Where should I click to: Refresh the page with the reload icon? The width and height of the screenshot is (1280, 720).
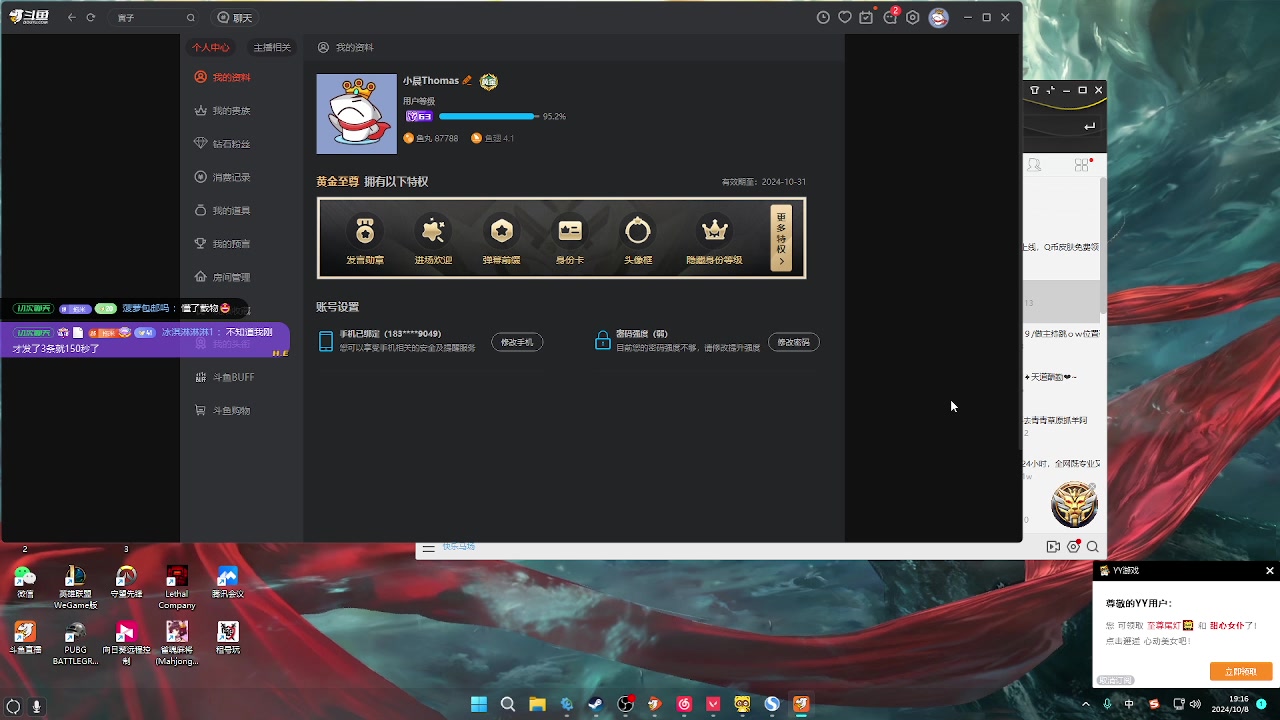(91, 18)
